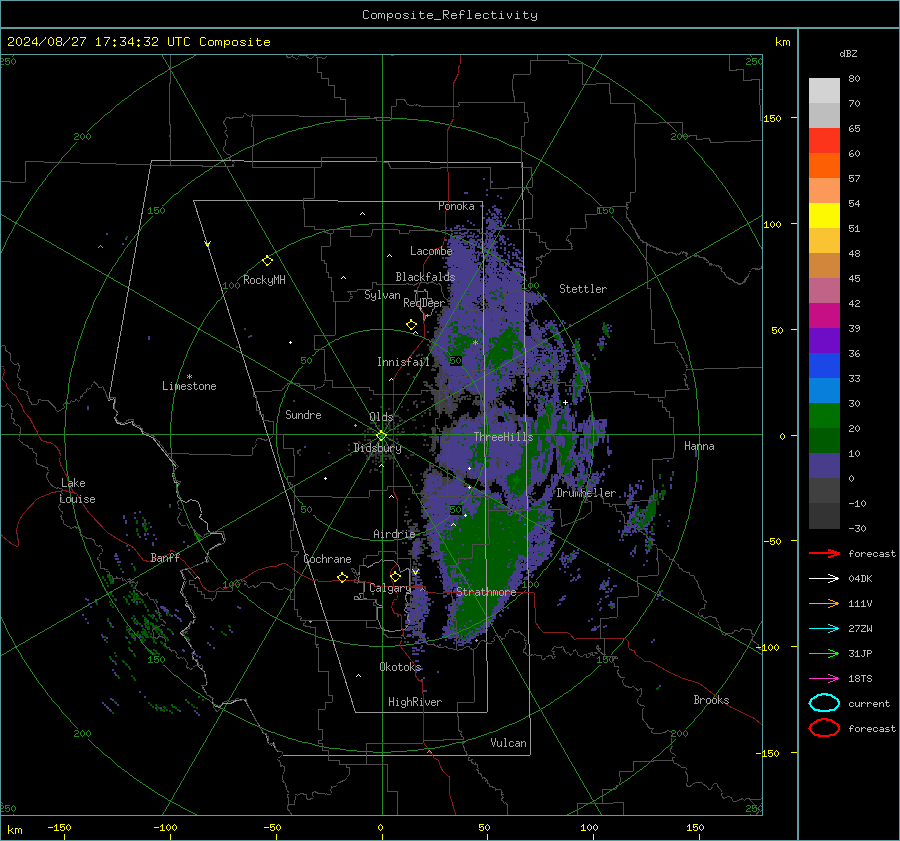Click the red forecast ellipse icon
This screenshot has width=900, height=841.
tap(824, 728)
